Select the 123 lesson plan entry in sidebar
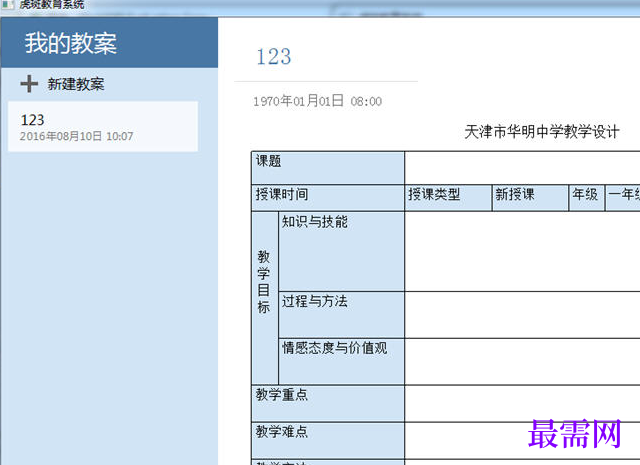The width and height of the screenshot is (640, 465). (103, 127)
